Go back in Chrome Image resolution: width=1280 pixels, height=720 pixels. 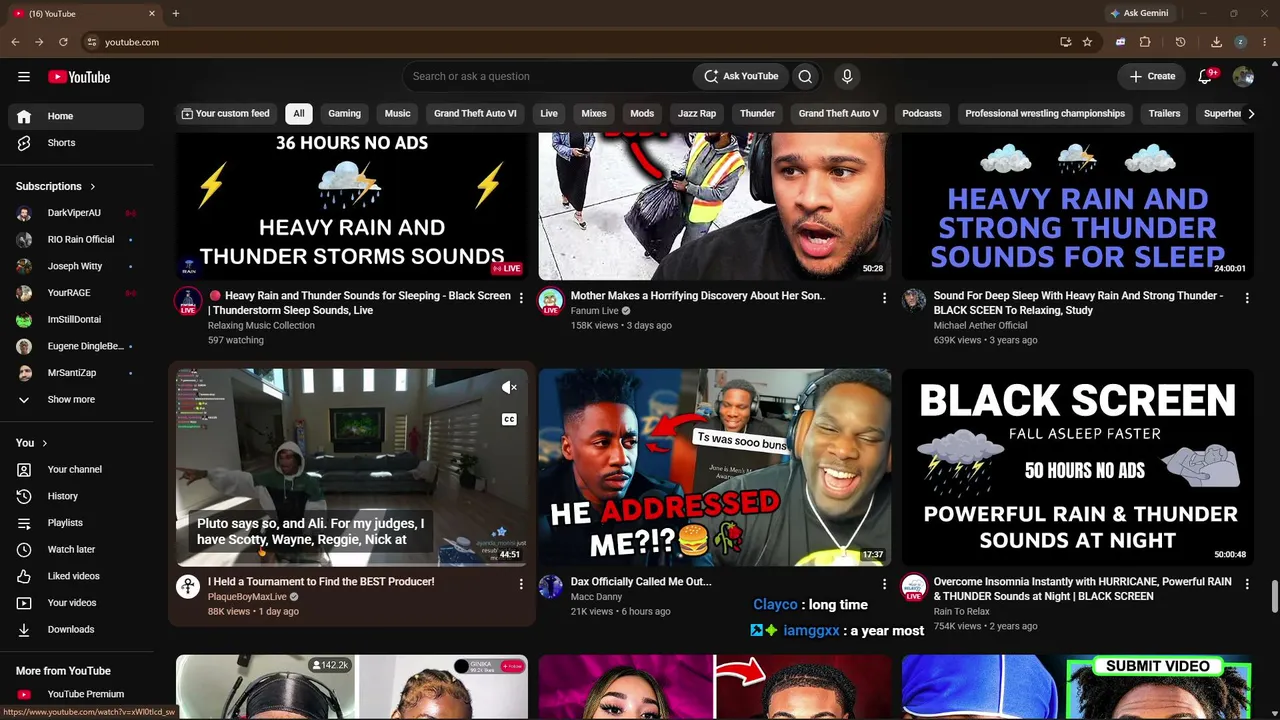coord(15,42)
